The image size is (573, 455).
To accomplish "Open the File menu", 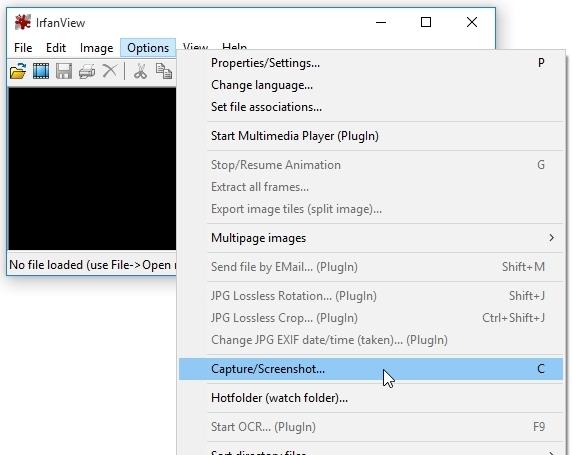I will pyautogui.click(x=23, y=48).
